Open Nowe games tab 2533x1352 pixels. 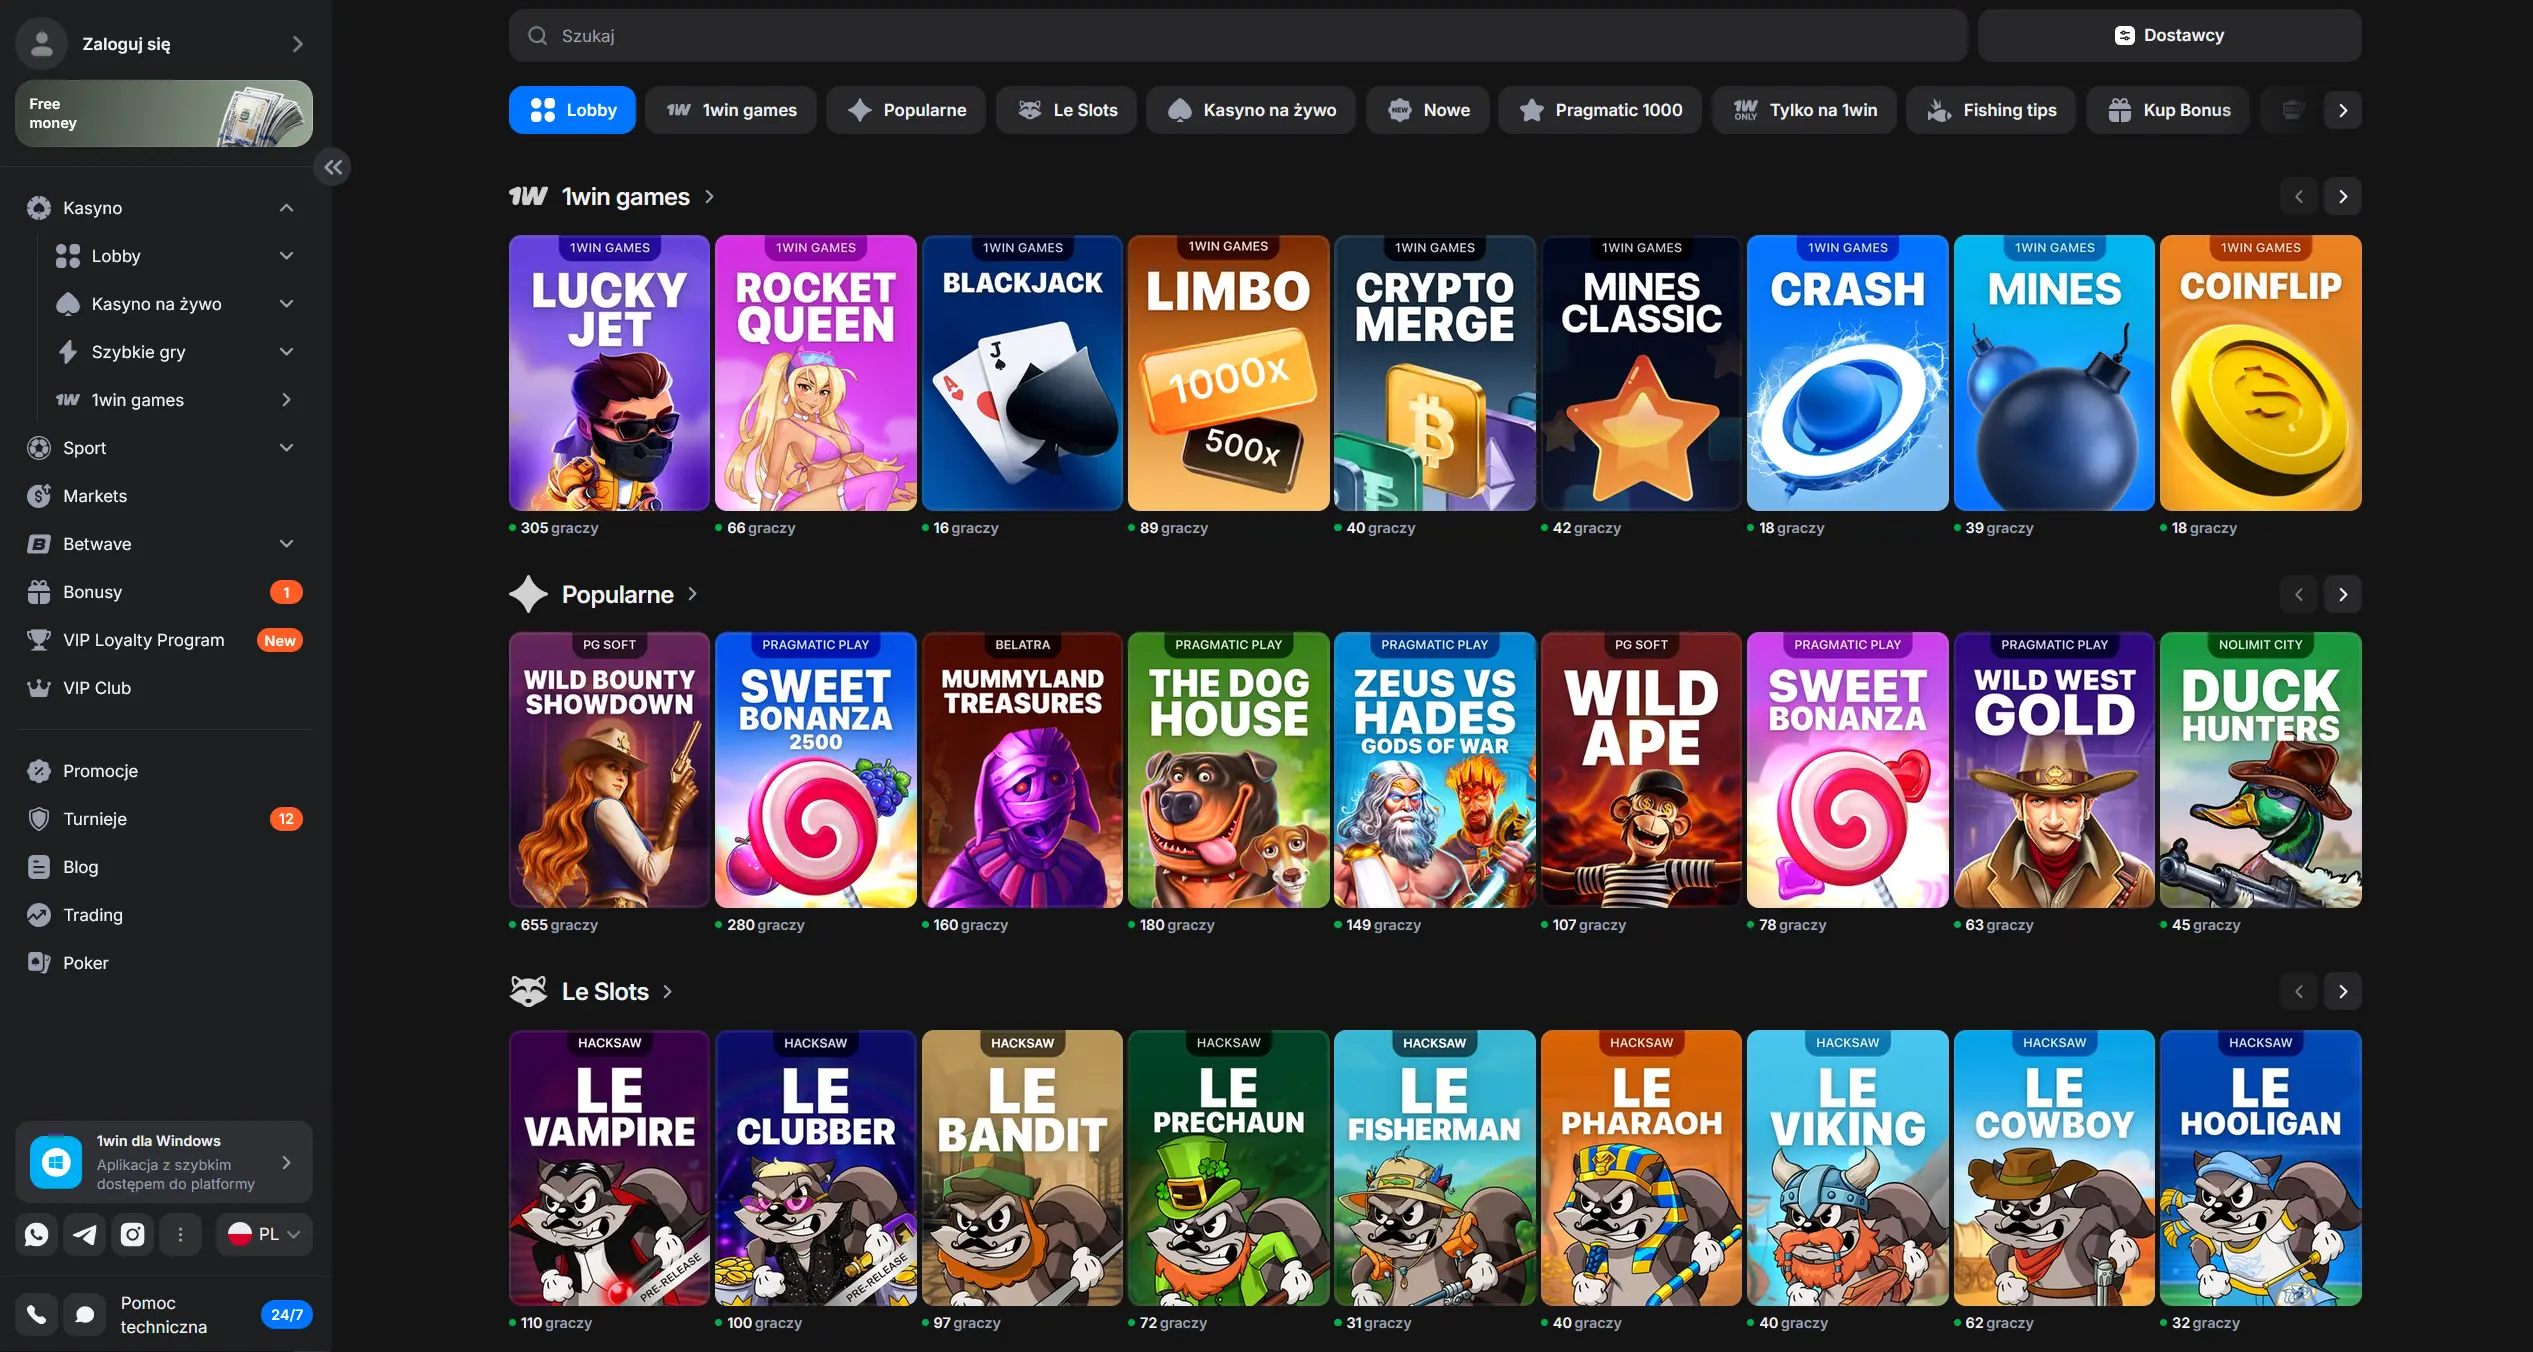click(1428, 110)
